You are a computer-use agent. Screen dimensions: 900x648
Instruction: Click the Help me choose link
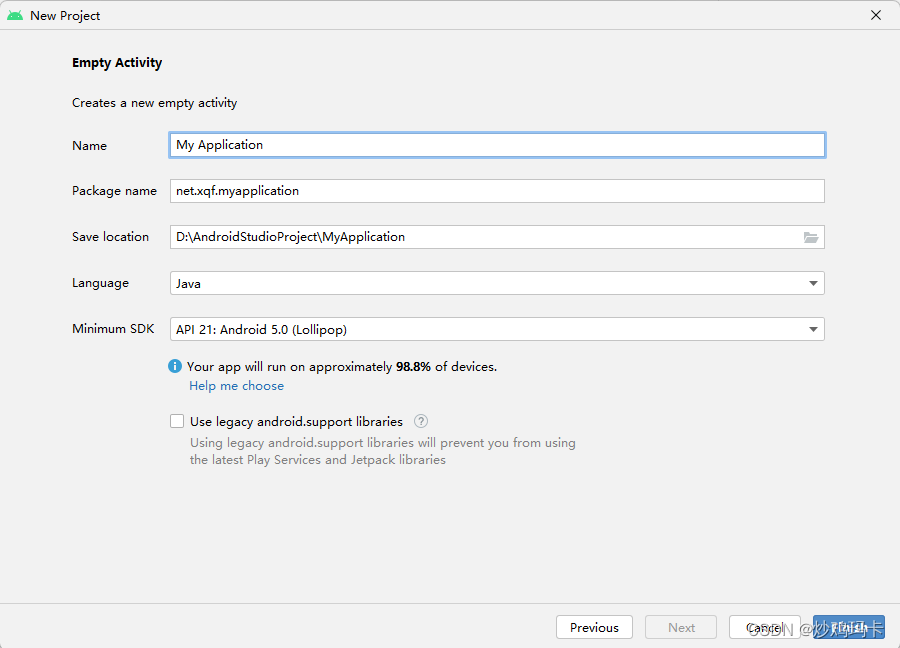[236, 386]
